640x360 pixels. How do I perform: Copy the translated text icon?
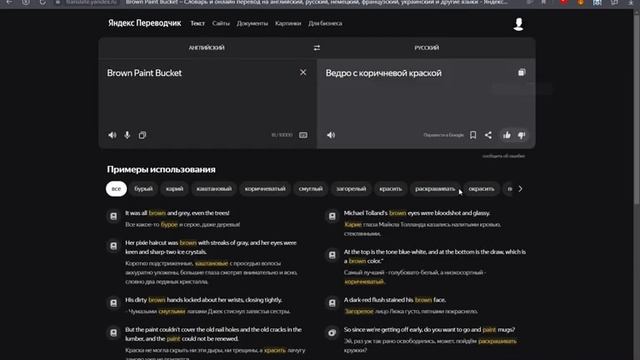click(x=522, y=73)
